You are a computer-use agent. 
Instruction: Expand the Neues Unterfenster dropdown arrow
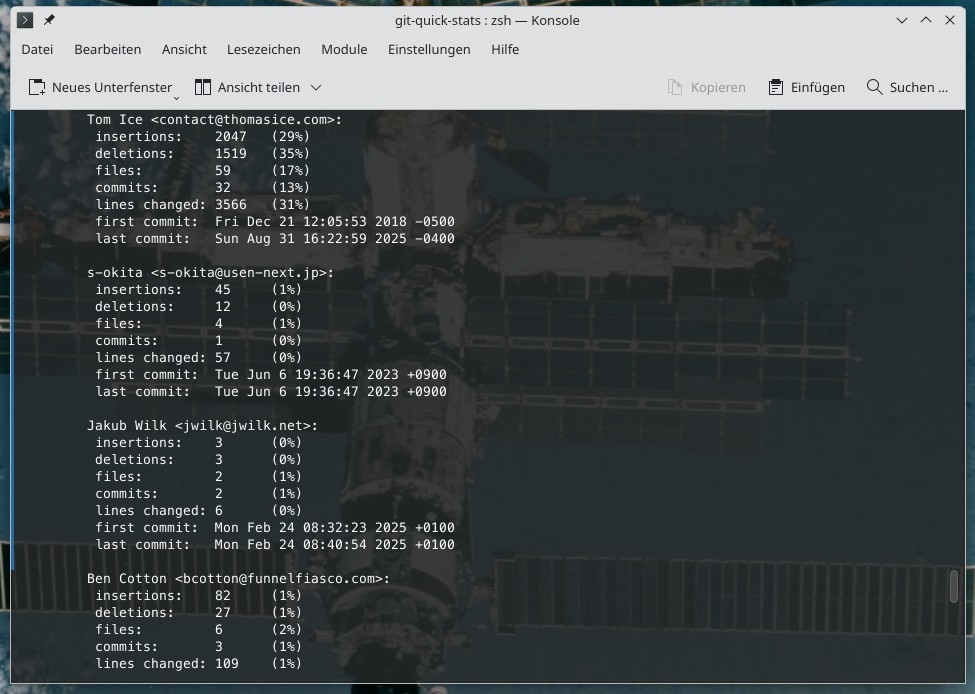[176, 97]
